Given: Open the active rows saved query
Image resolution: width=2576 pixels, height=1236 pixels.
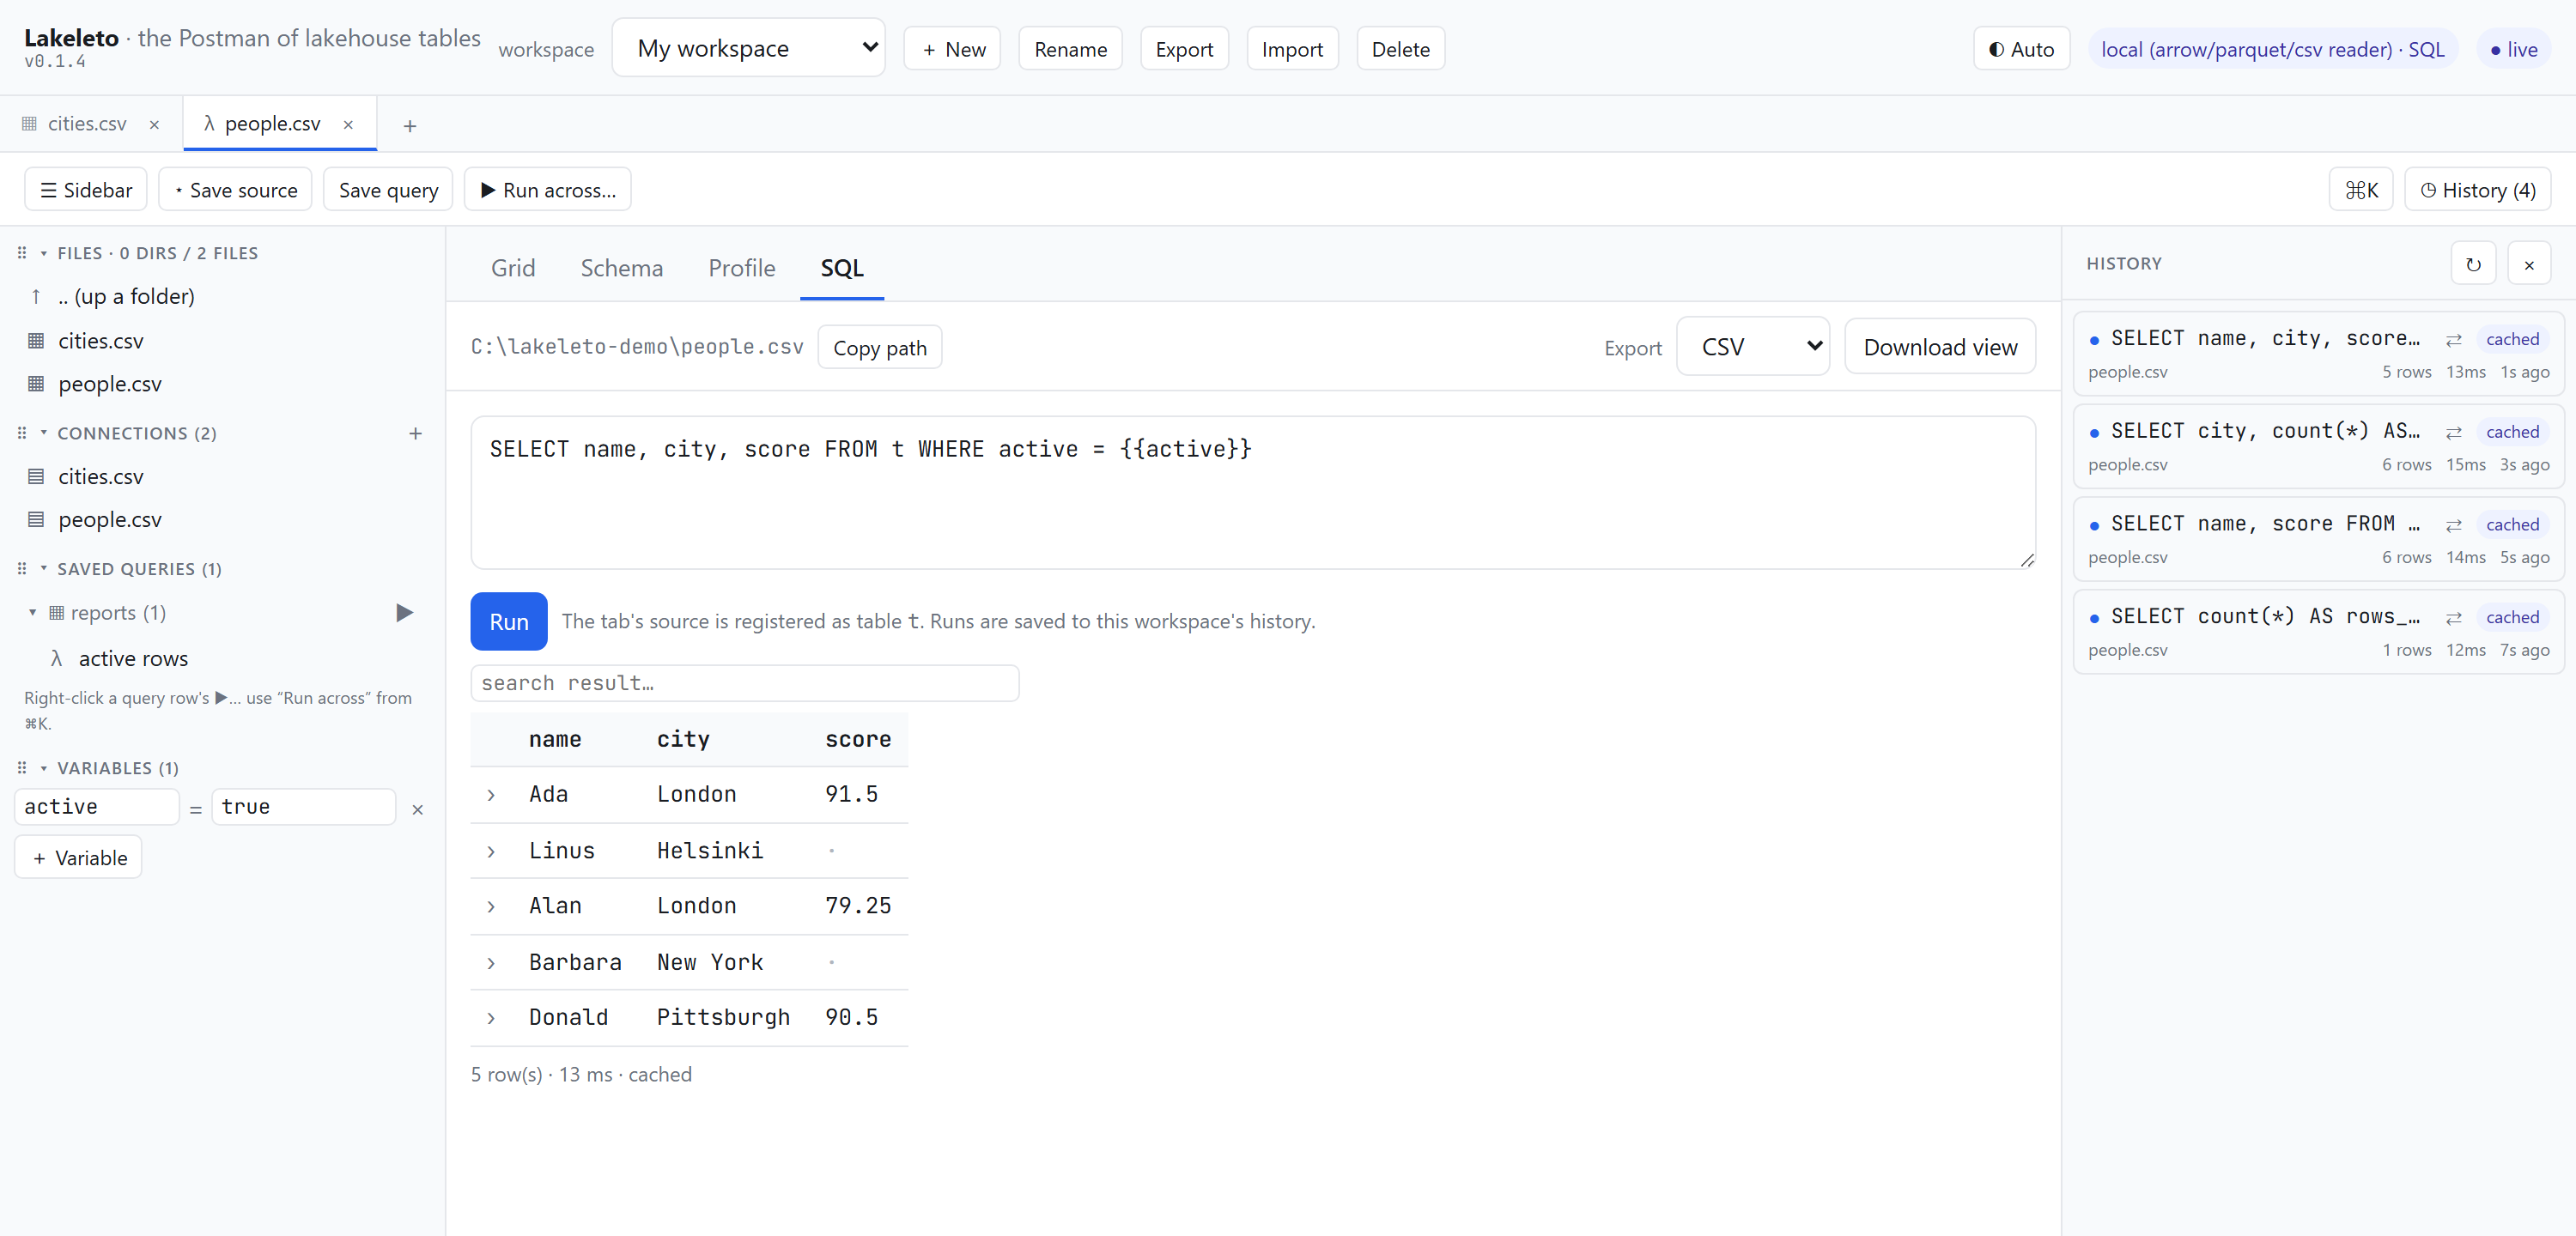Looking at the screenshot, I should point(133,659).
